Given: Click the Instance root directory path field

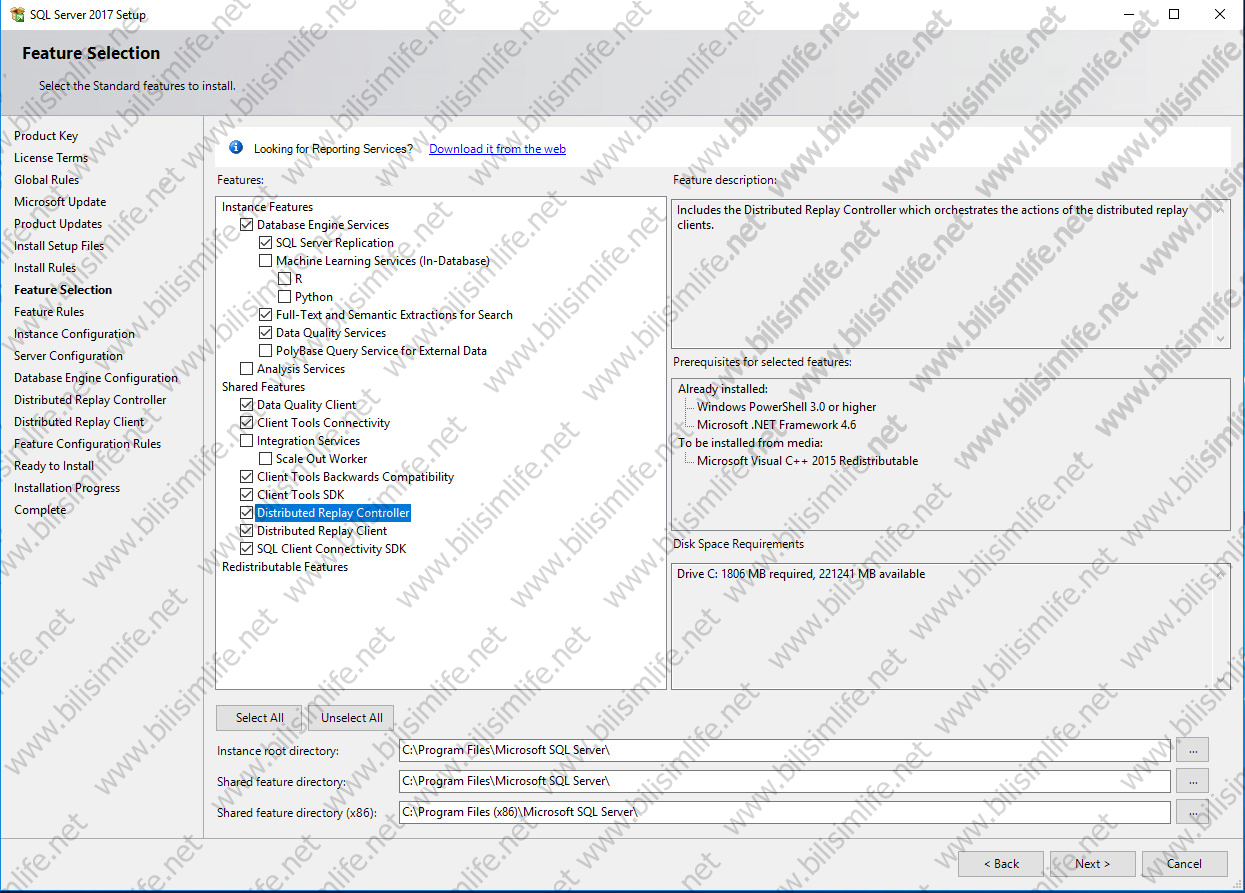Looking at the screenshot, I should click(784, 750).
